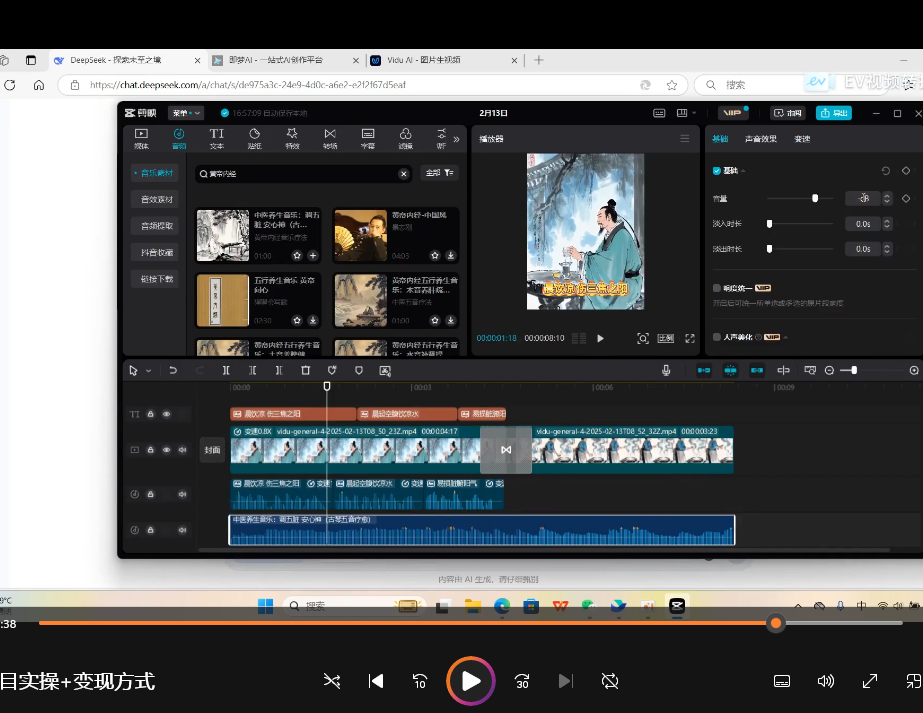Click the 淡出时长 stepper arrows
Image resolution: width=923 pixels, height=713 pixels.
[887, 249]
